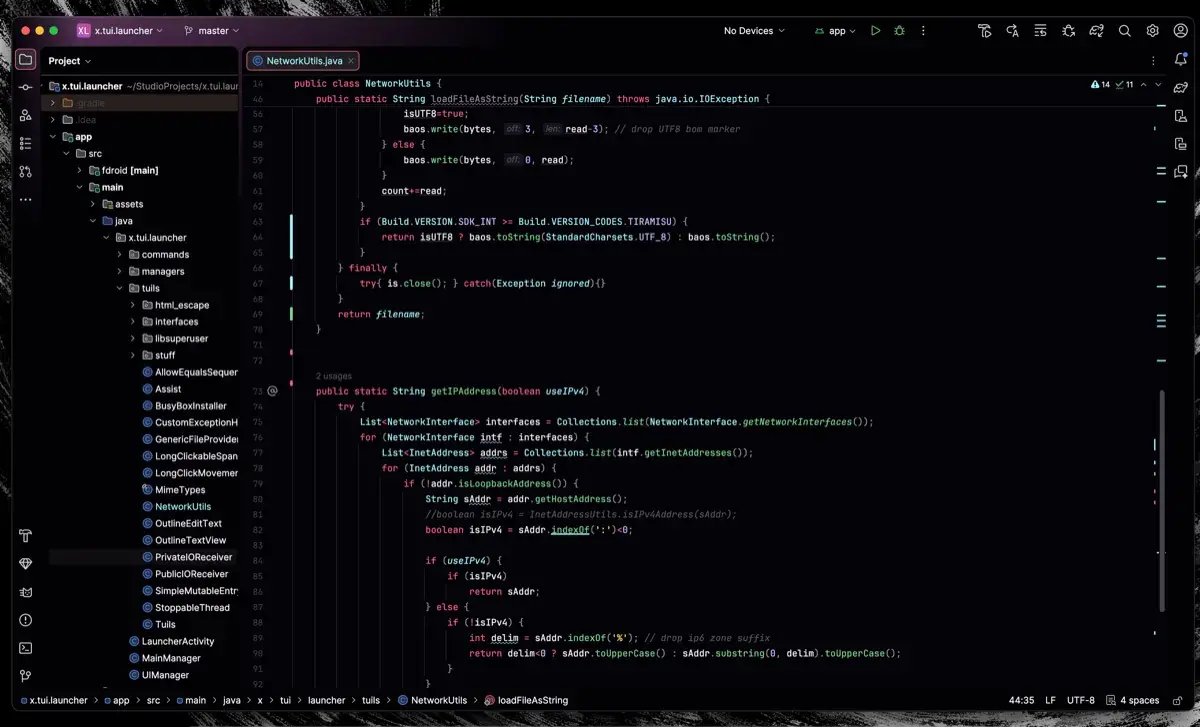The height and width of the screenshot is (727, 1200).
Task: Open the Notifications bell
Action: coord(1180,60)
